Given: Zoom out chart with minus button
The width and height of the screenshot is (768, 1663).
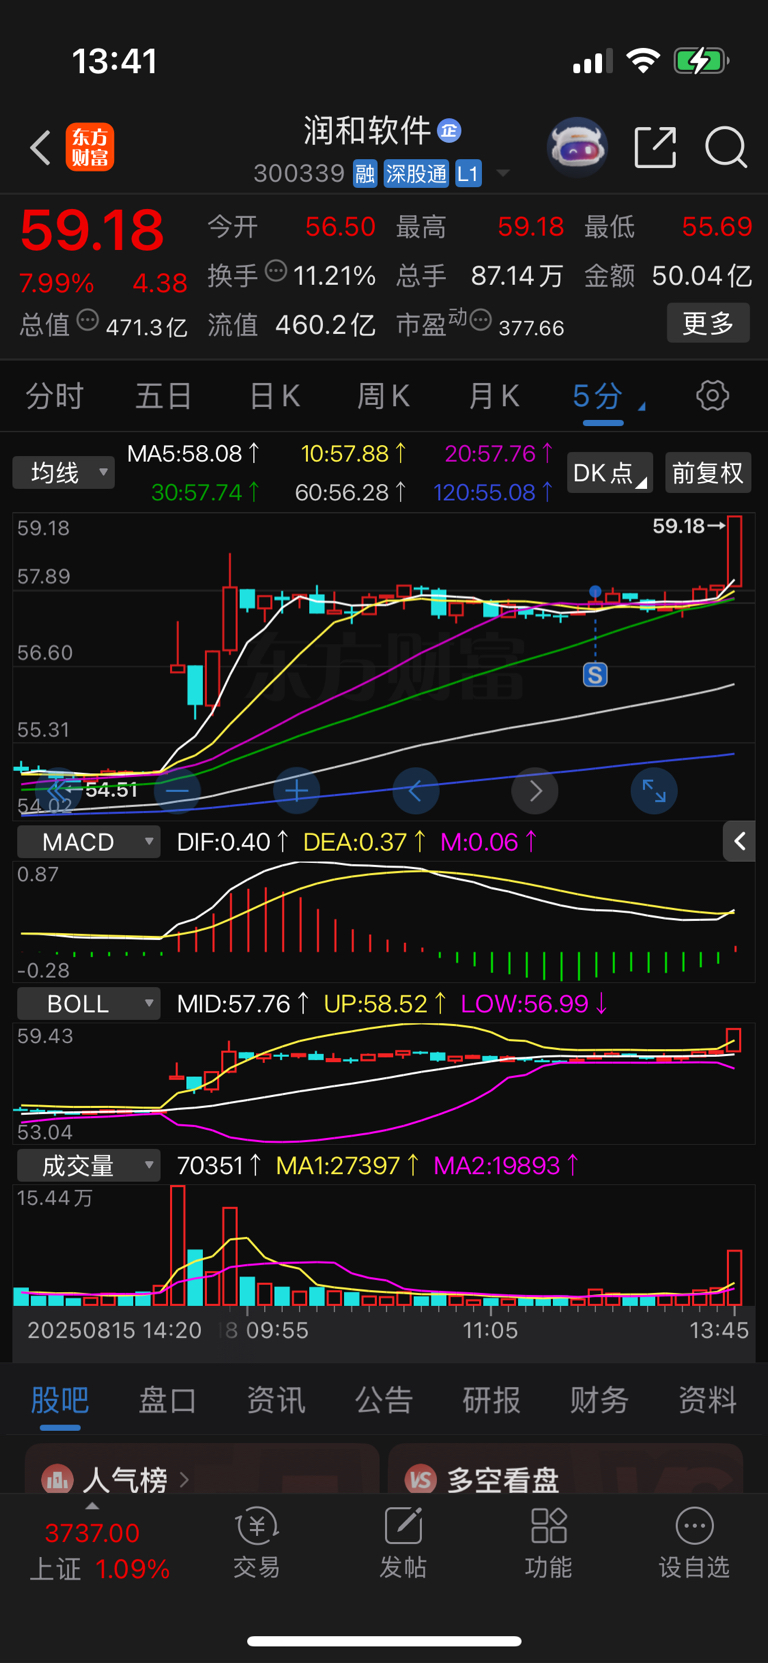Looking at the screenshot, I should (178, 791).
